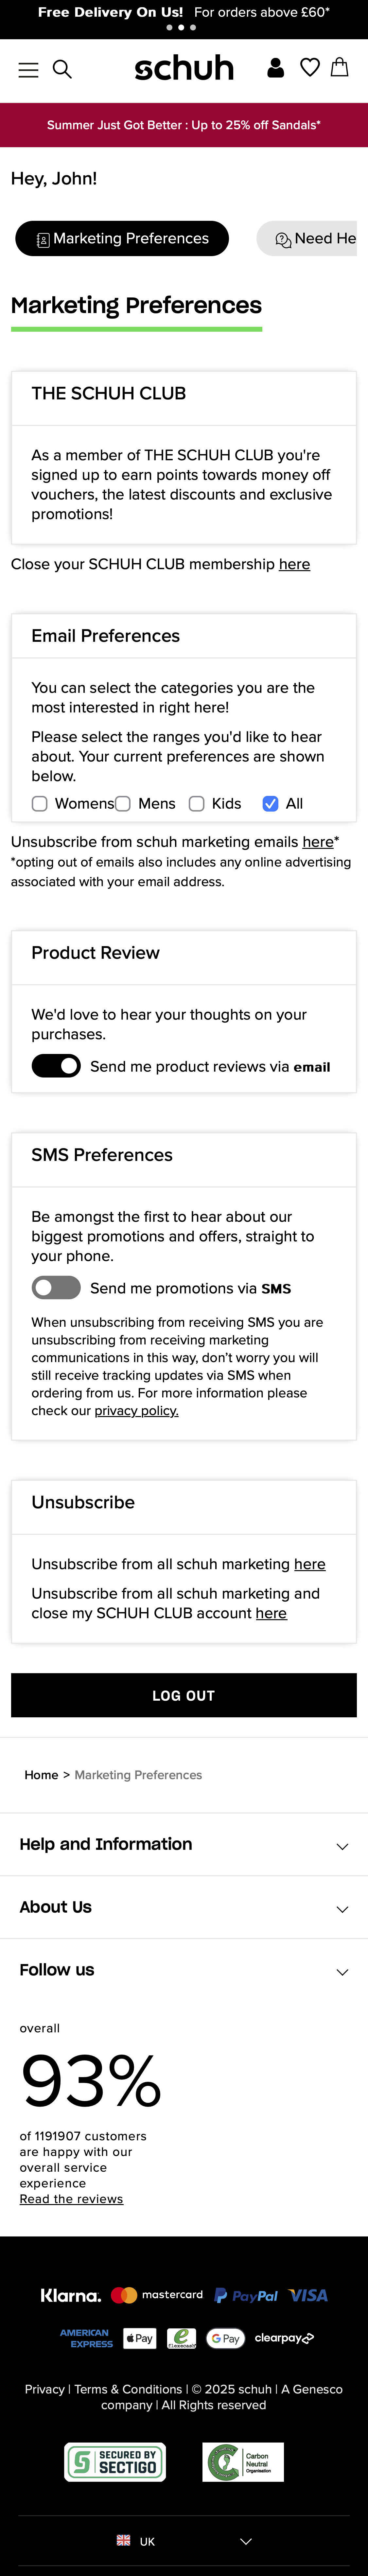Click the Summer sandals promo banner

pyautogui.click(x=184, y=125)
